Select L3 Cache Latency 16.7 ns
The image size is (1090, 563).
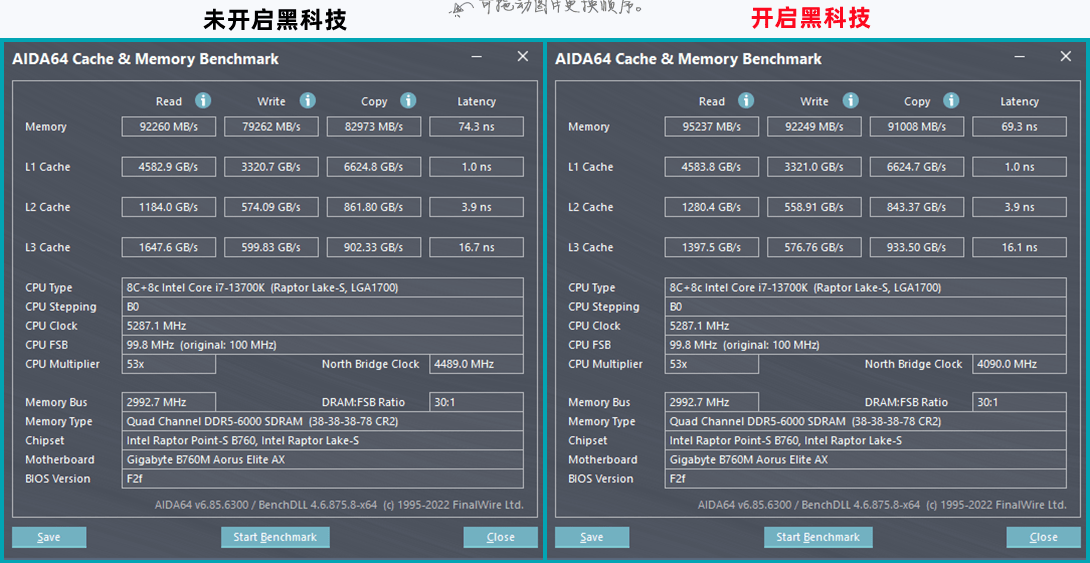tap(476, 247)
